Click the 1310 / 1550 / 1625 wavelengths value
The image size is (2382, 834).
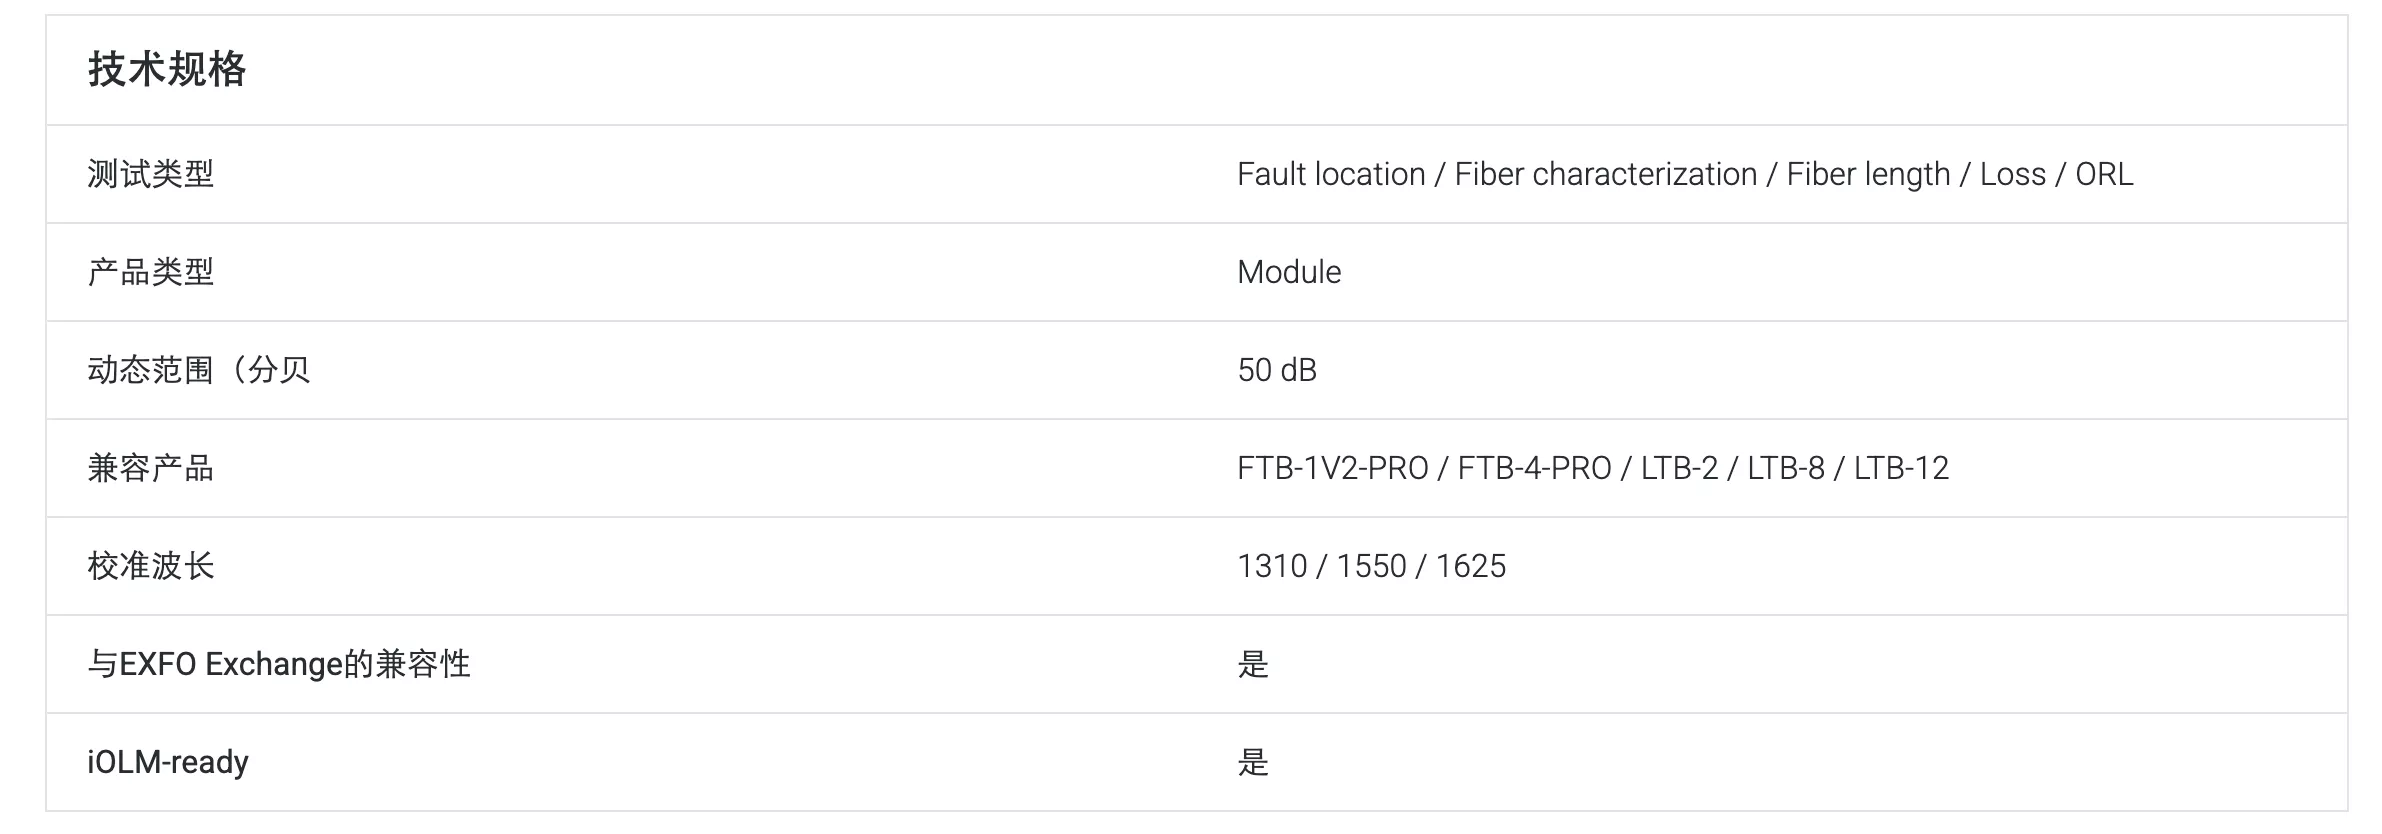[x=1372, y=566]
